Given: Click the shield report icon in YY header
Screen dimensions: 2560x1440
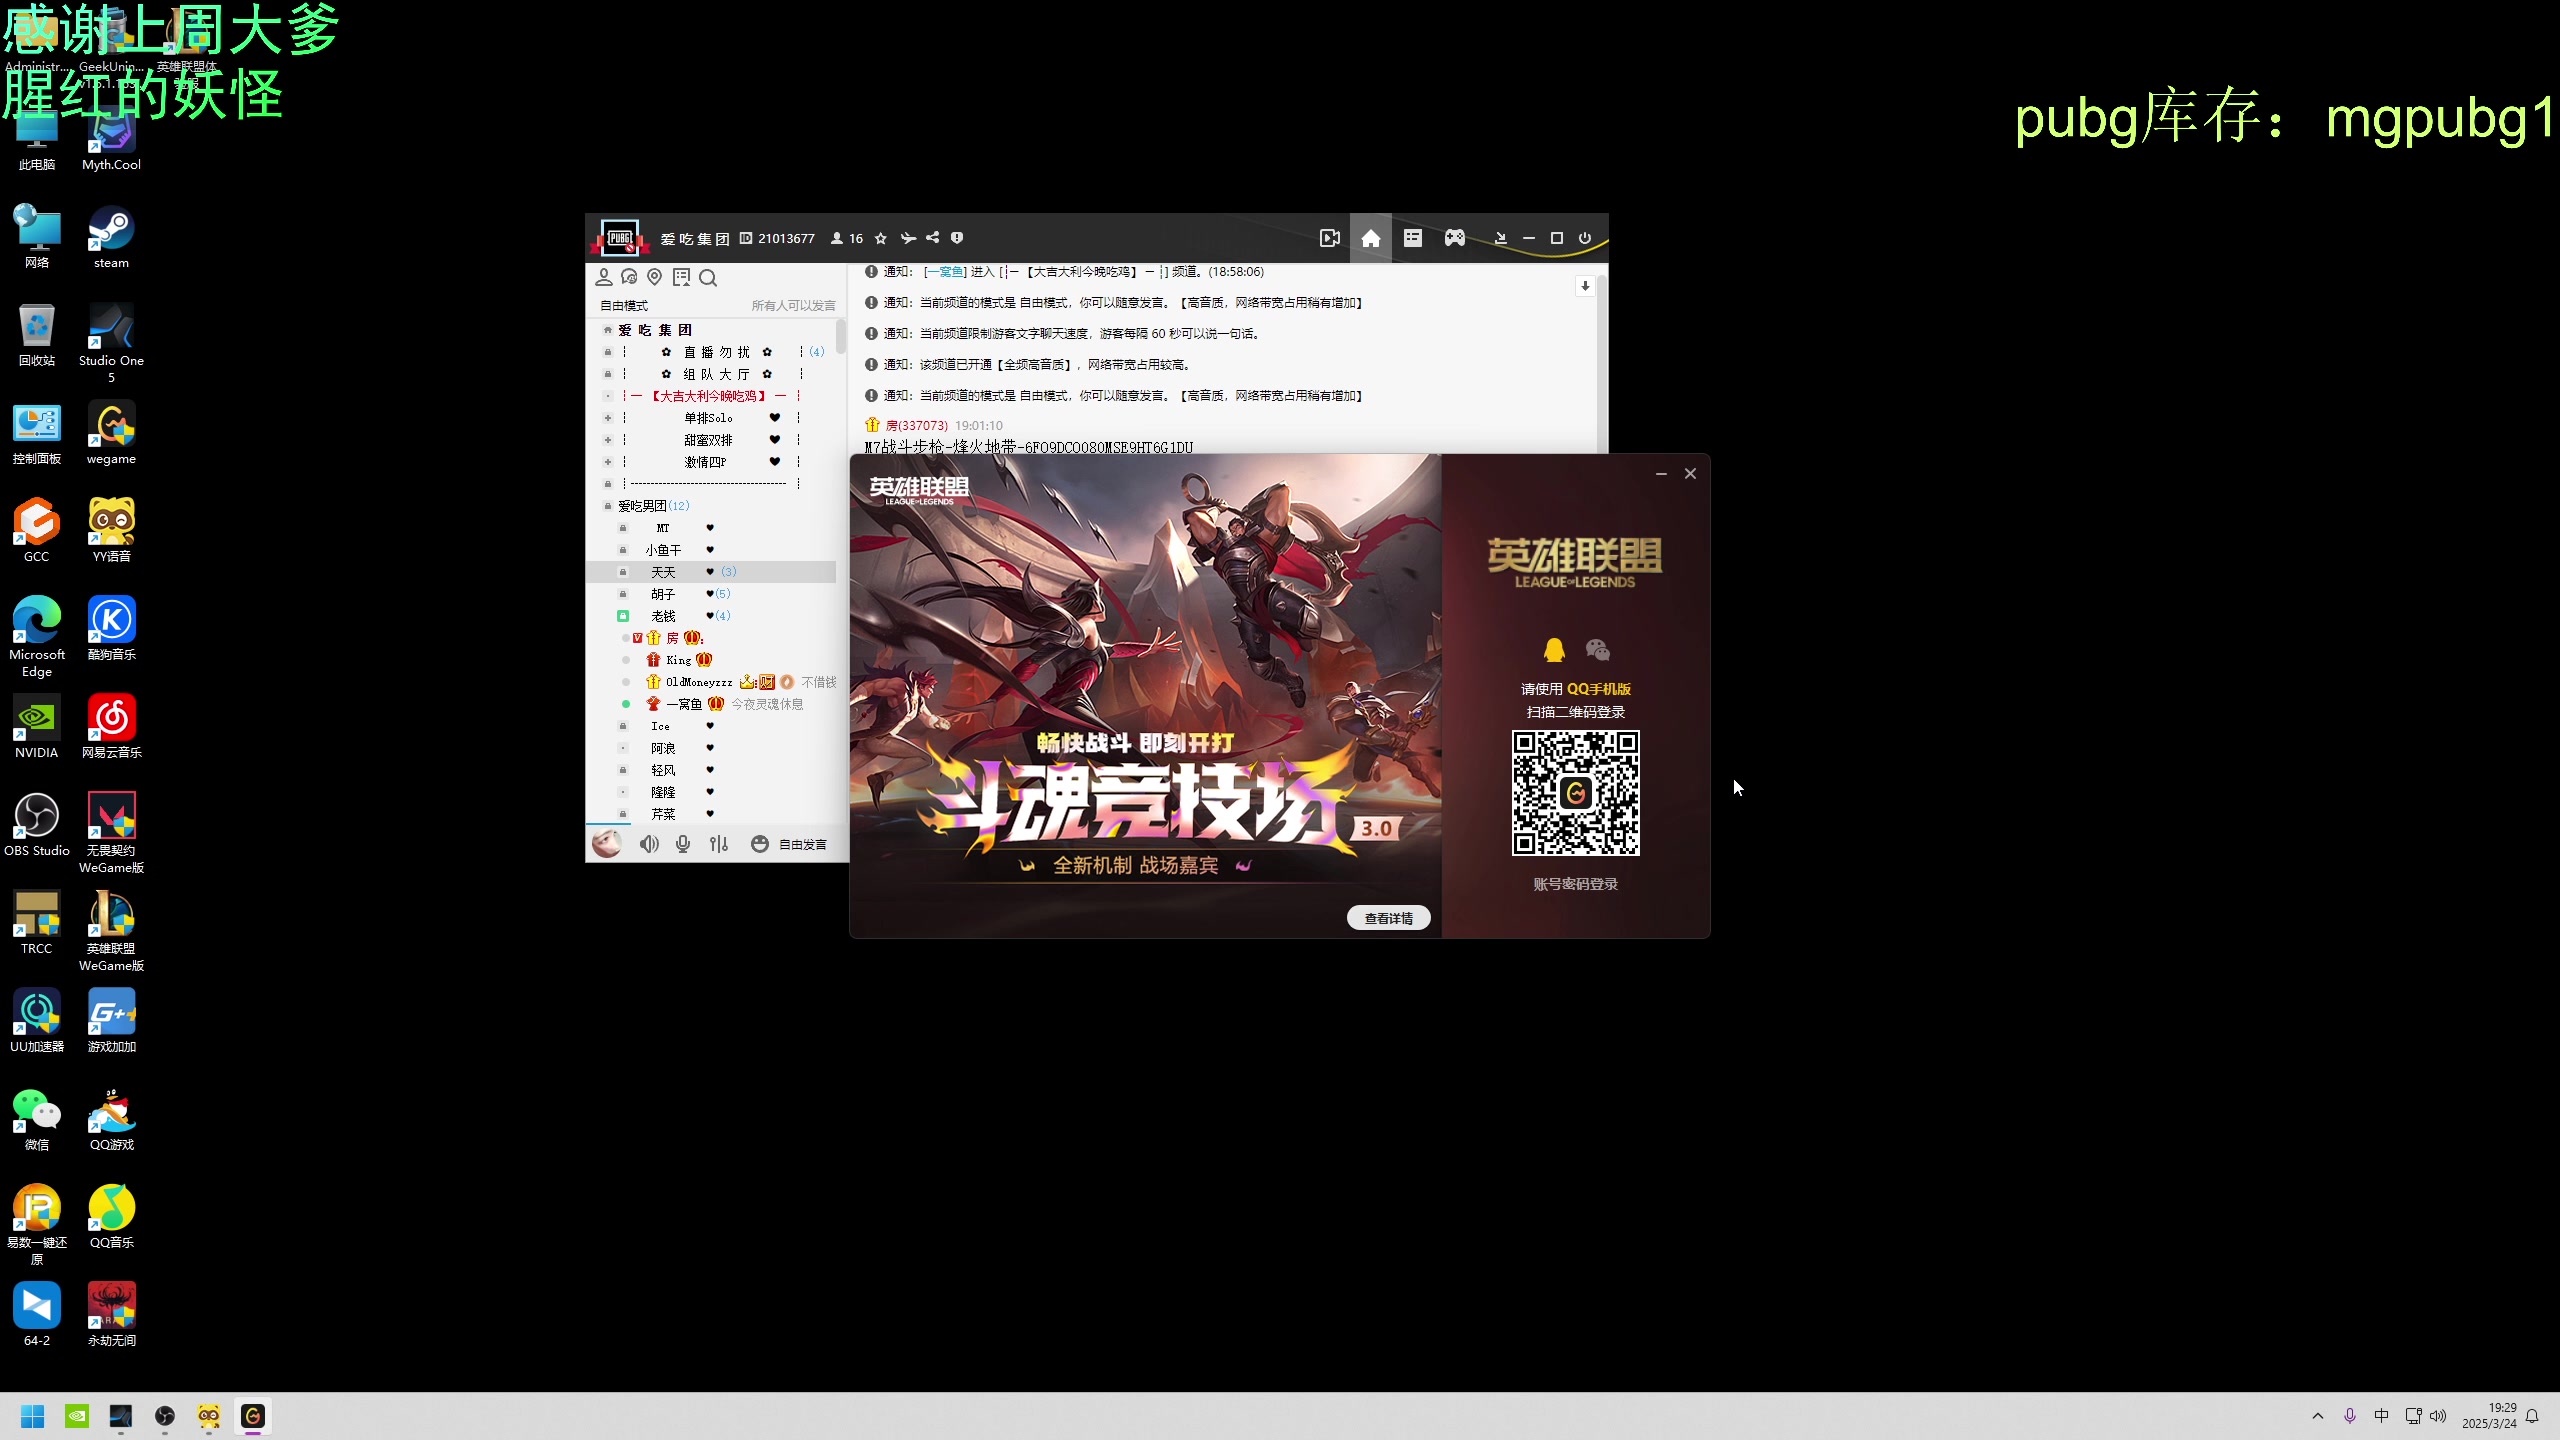Looking at the screenshot, I should [x=957, y=238].
